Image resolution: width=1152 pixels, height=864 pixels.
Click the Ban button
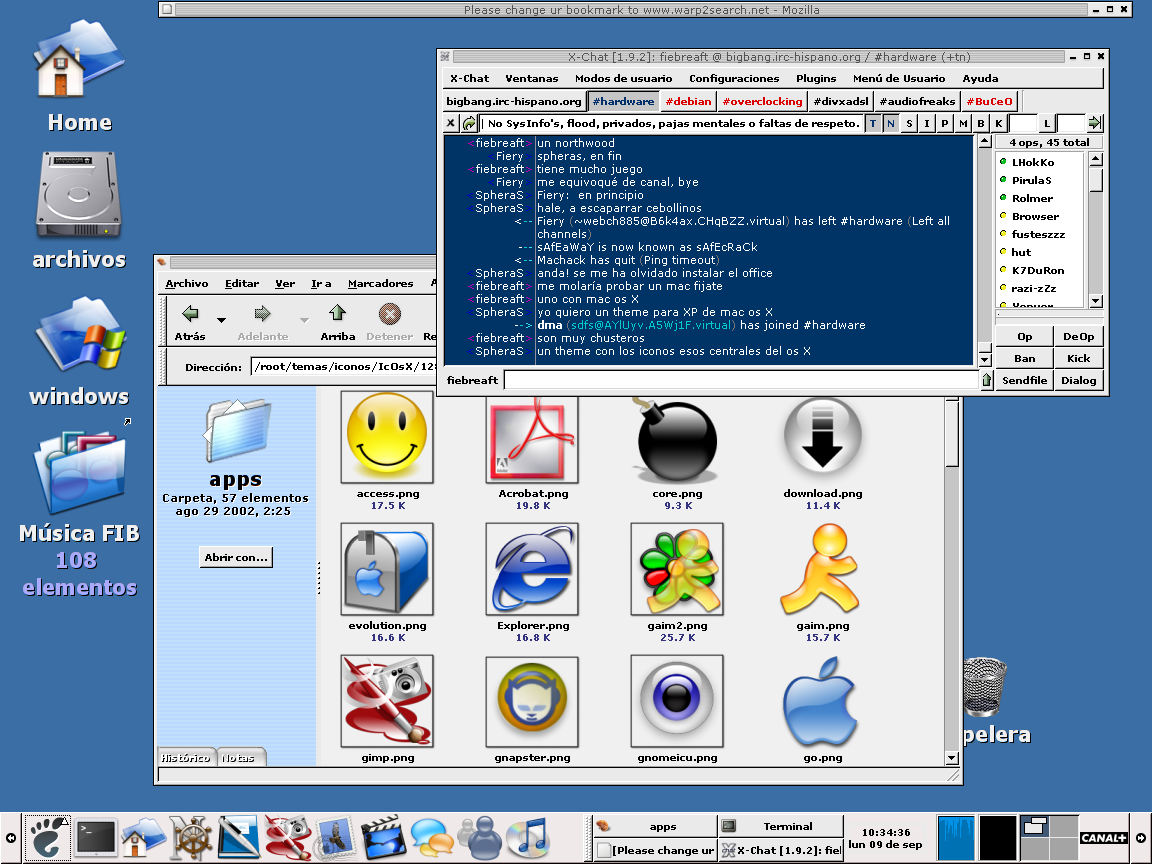click(1025, 359)
